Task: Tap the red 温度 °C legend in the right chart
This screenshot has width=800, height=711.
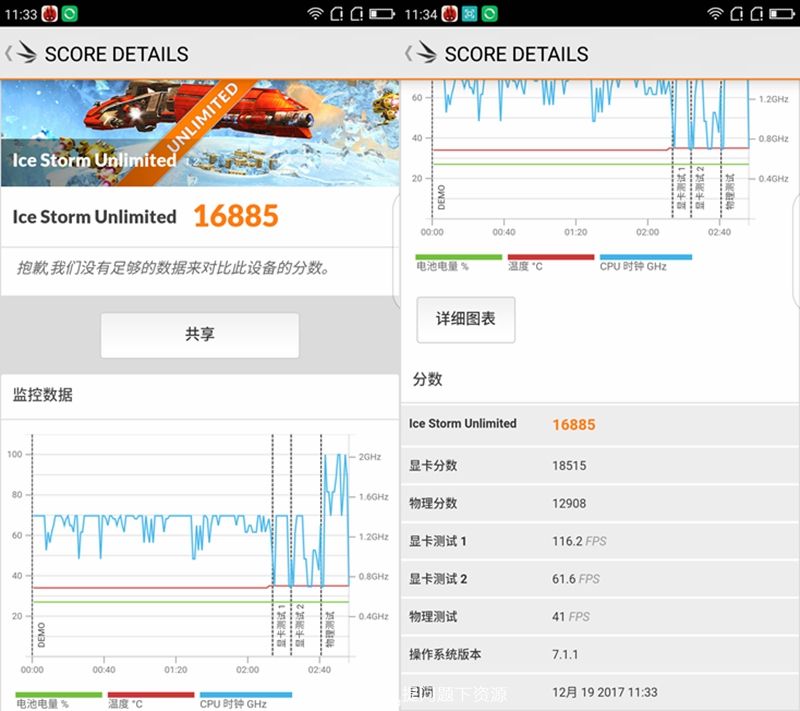Action: pyautogui.click(x=551, y=263)
